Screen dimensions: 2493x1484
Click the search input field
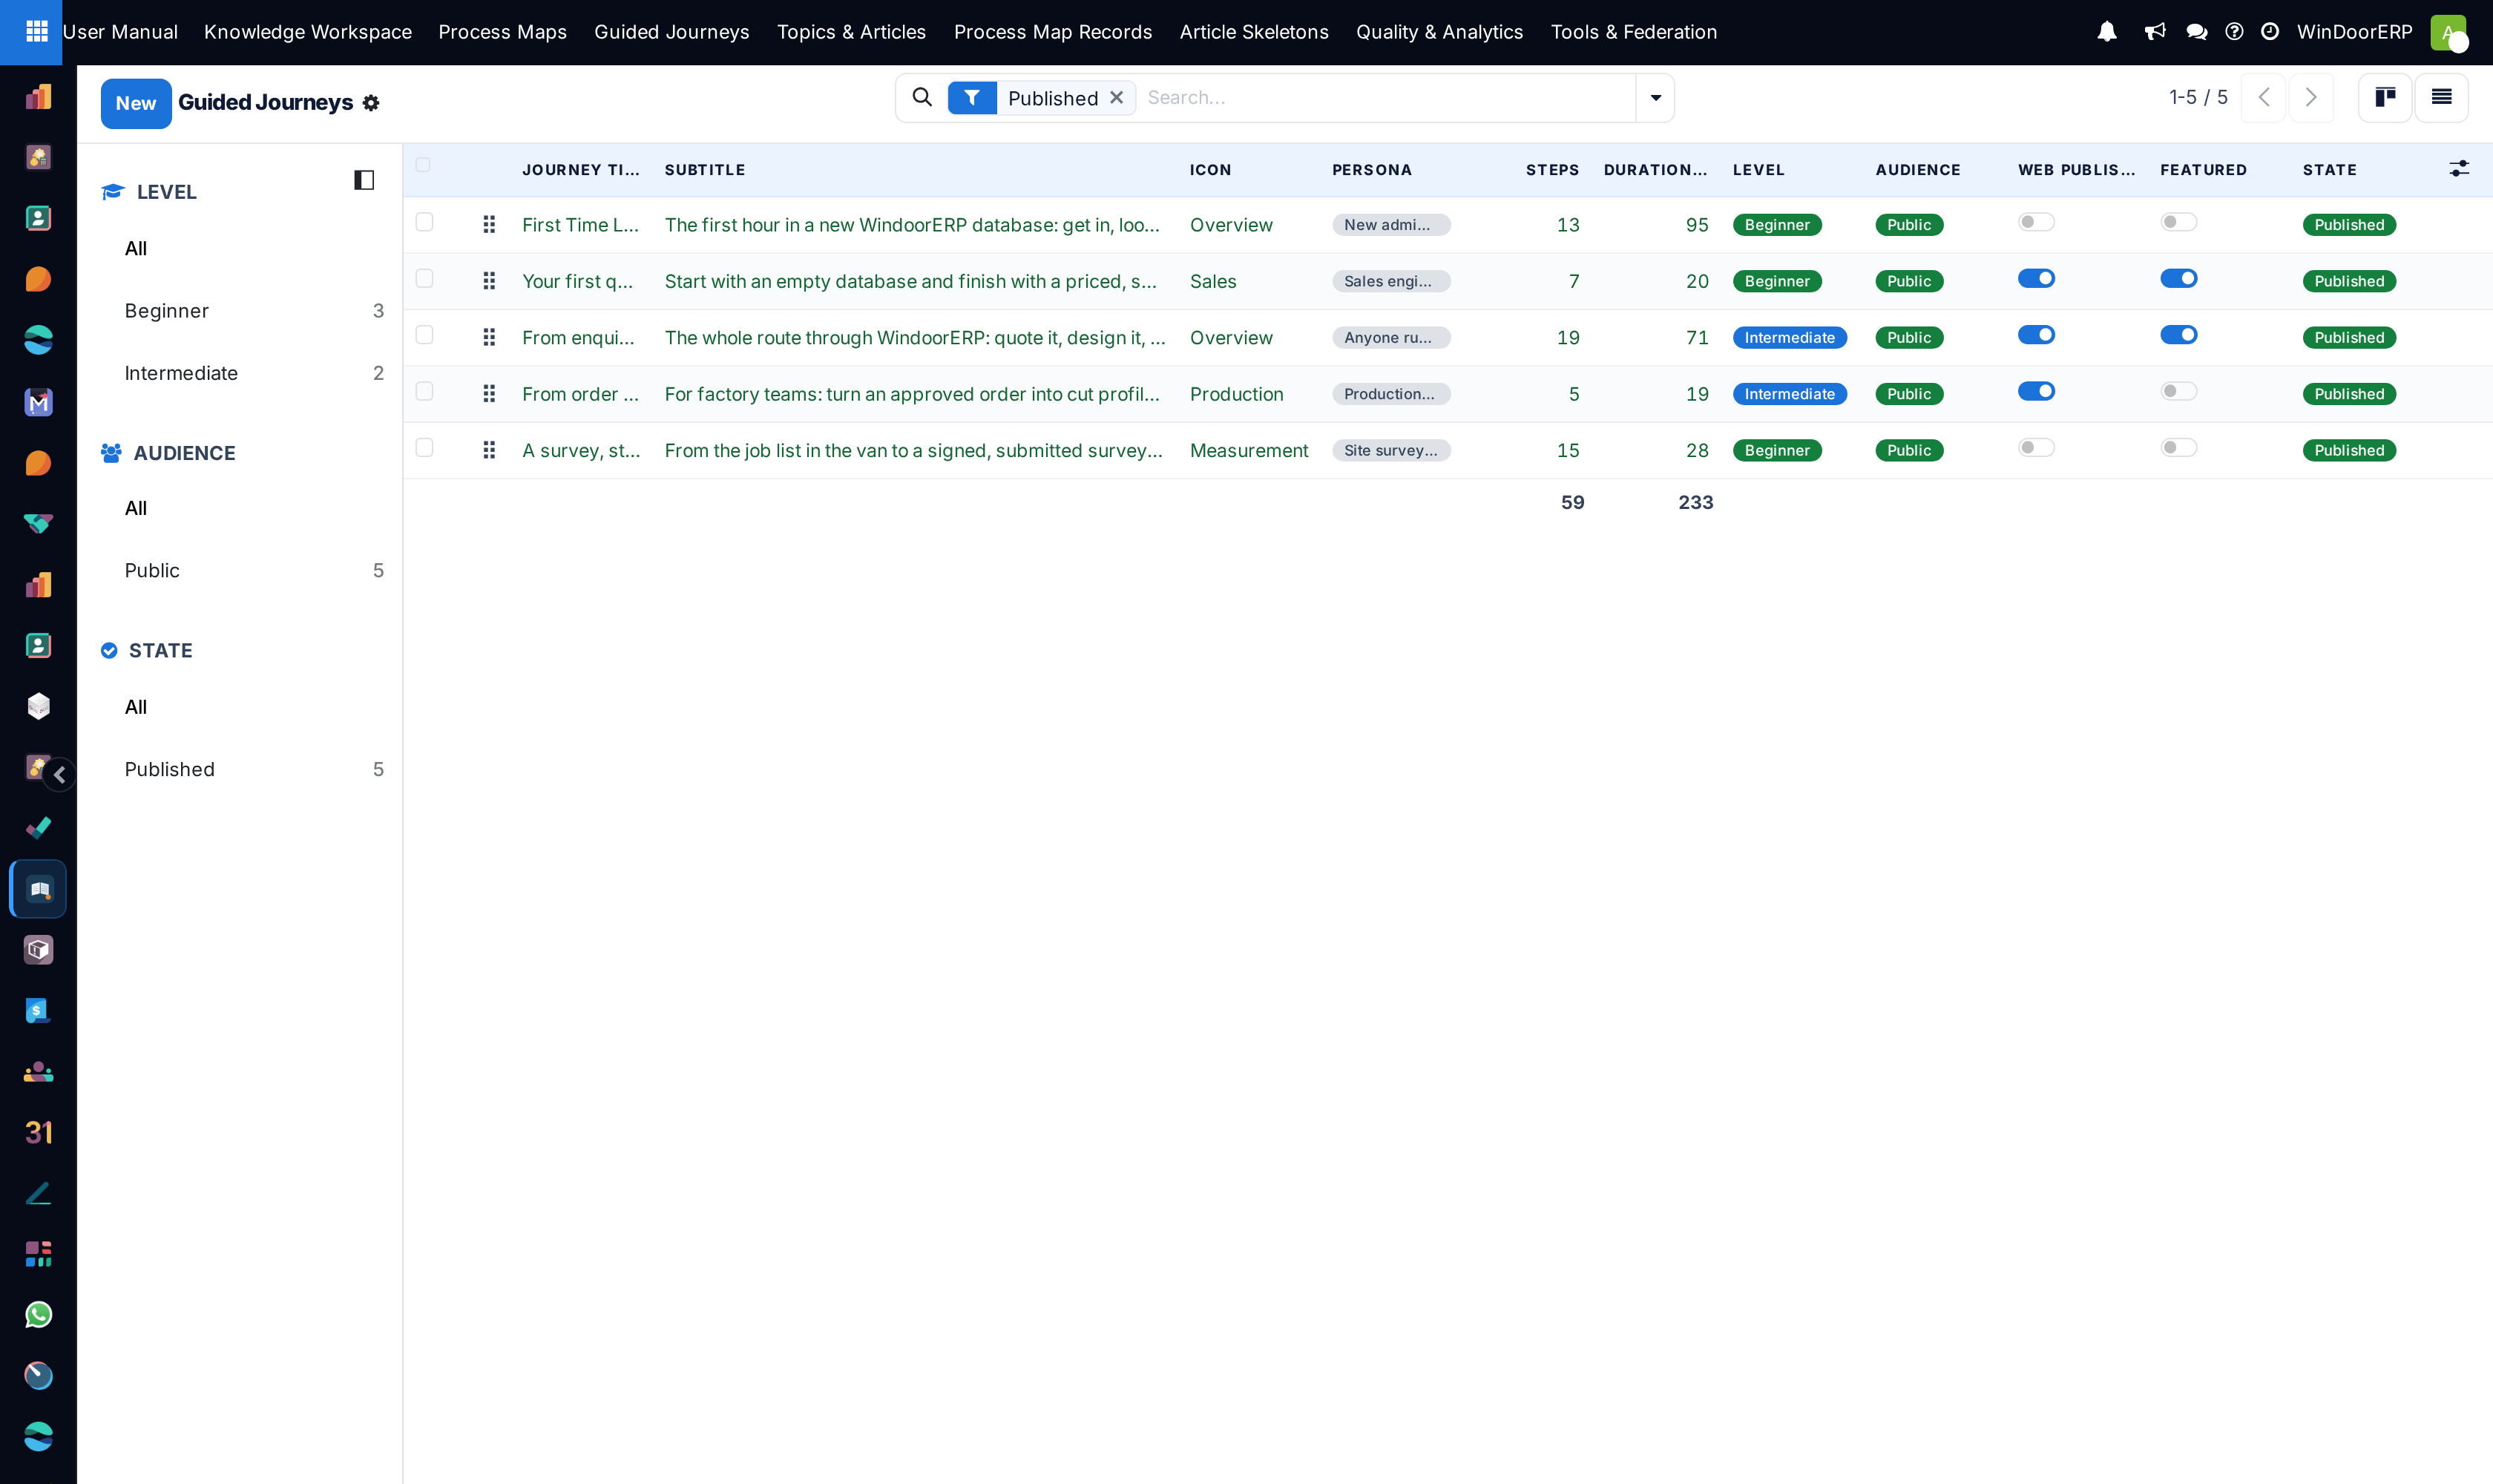(x=1387, y=97)
